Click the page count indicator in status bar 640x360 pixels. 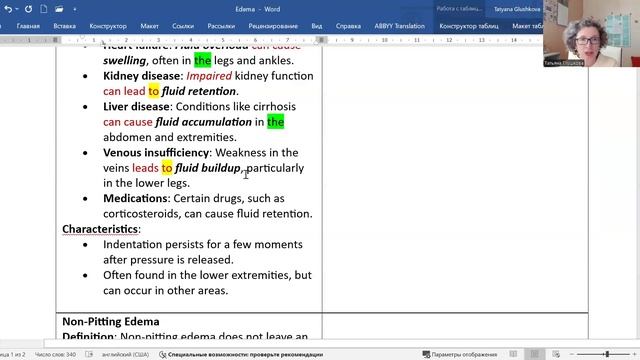(13, 354)
